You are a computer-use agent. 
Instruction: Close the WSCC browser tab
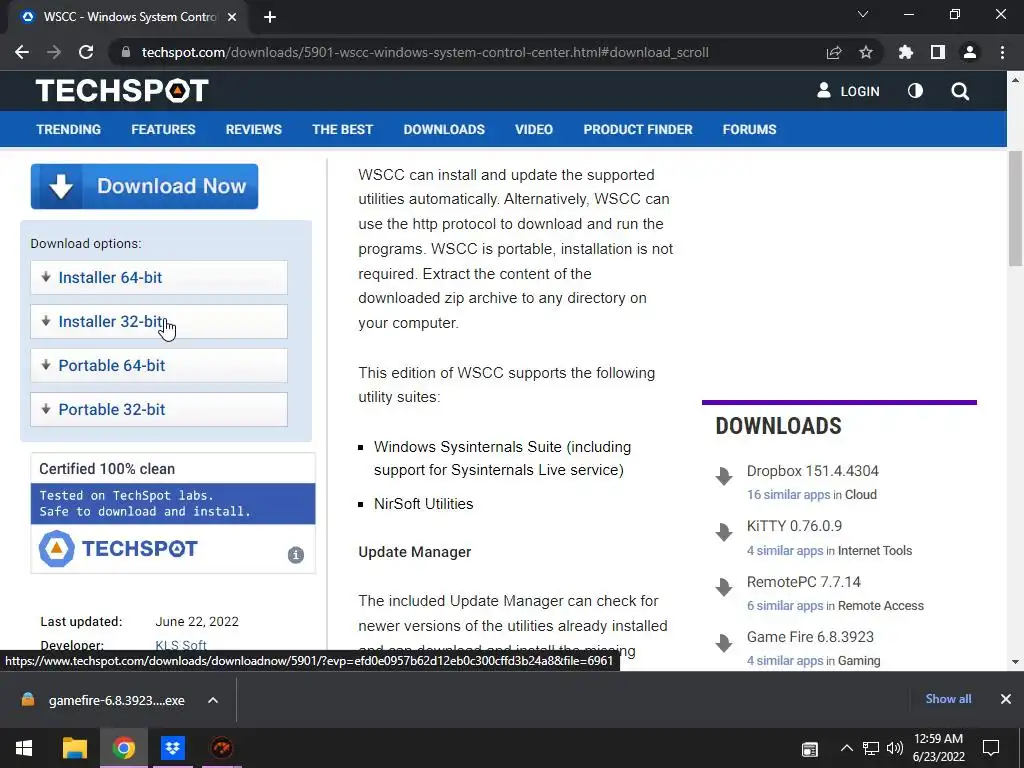point(232,17)
